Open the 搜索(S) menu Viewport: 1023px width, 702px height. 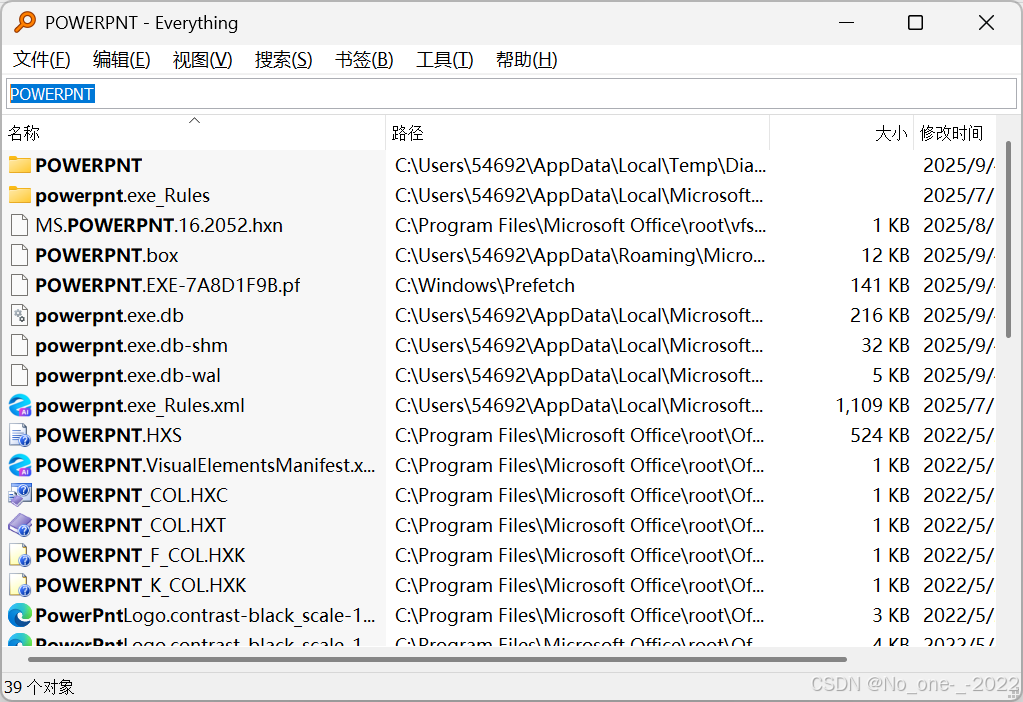(x=283, y=60)
